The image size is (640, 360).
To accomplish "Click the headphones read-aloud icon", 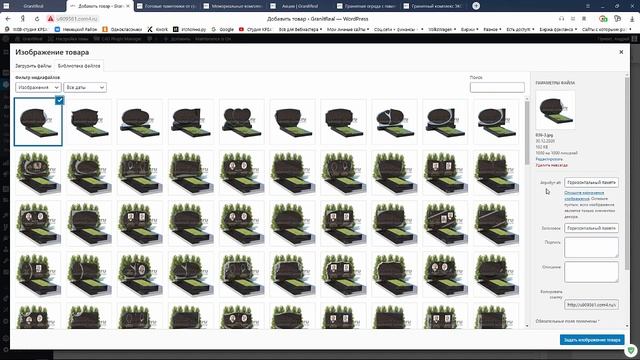I will pos(562,19).
